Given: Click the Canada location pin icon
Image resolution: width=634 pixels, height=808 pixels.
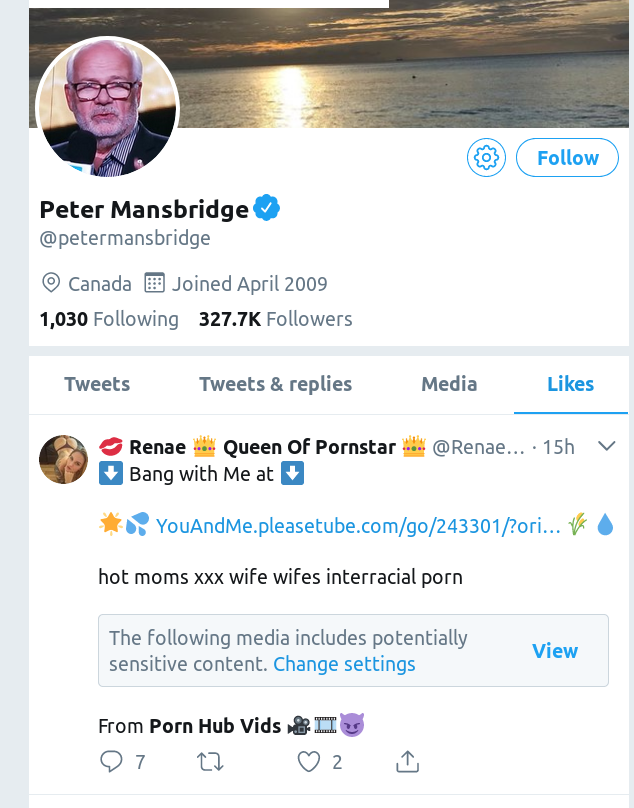Looking at the screenshot, I should tap(51, 283).
